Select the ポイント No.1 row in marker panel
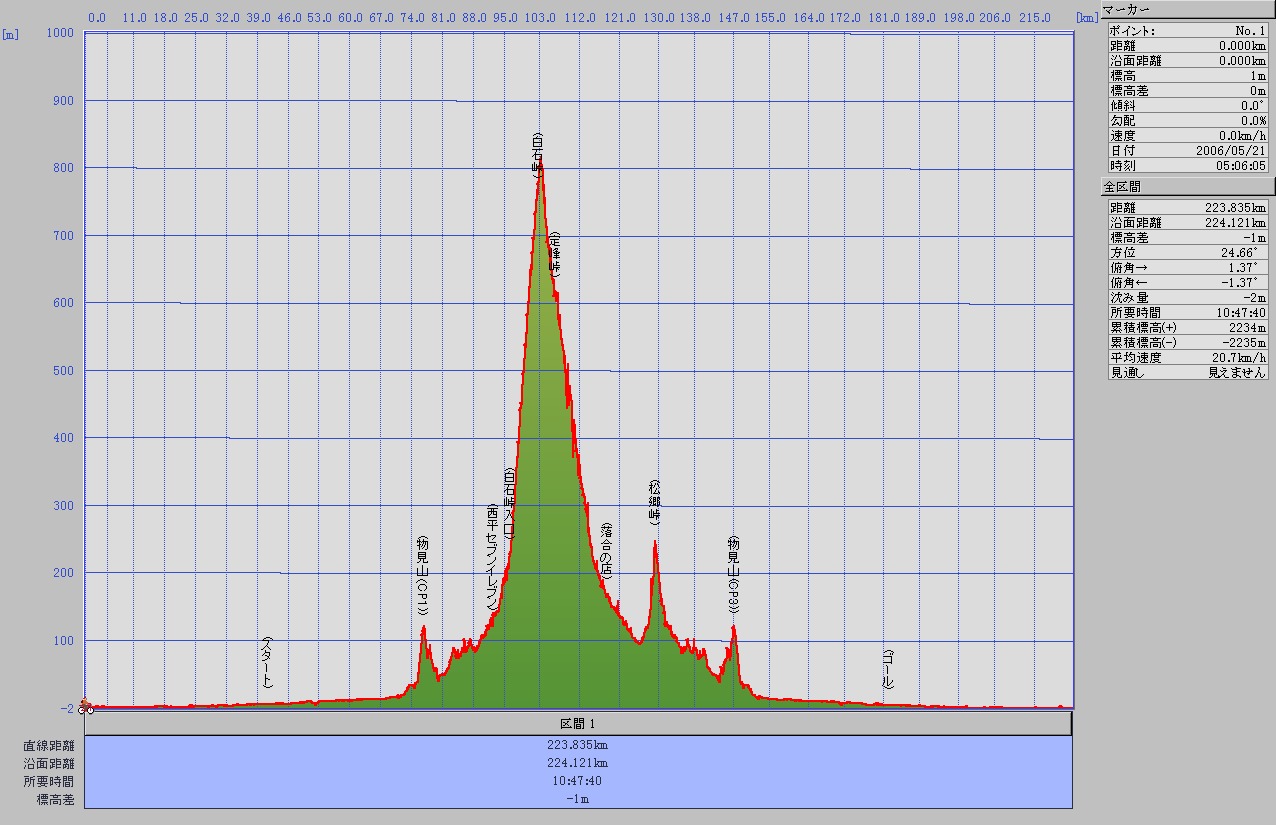The image size is (1276, 825). [1188, 31]
